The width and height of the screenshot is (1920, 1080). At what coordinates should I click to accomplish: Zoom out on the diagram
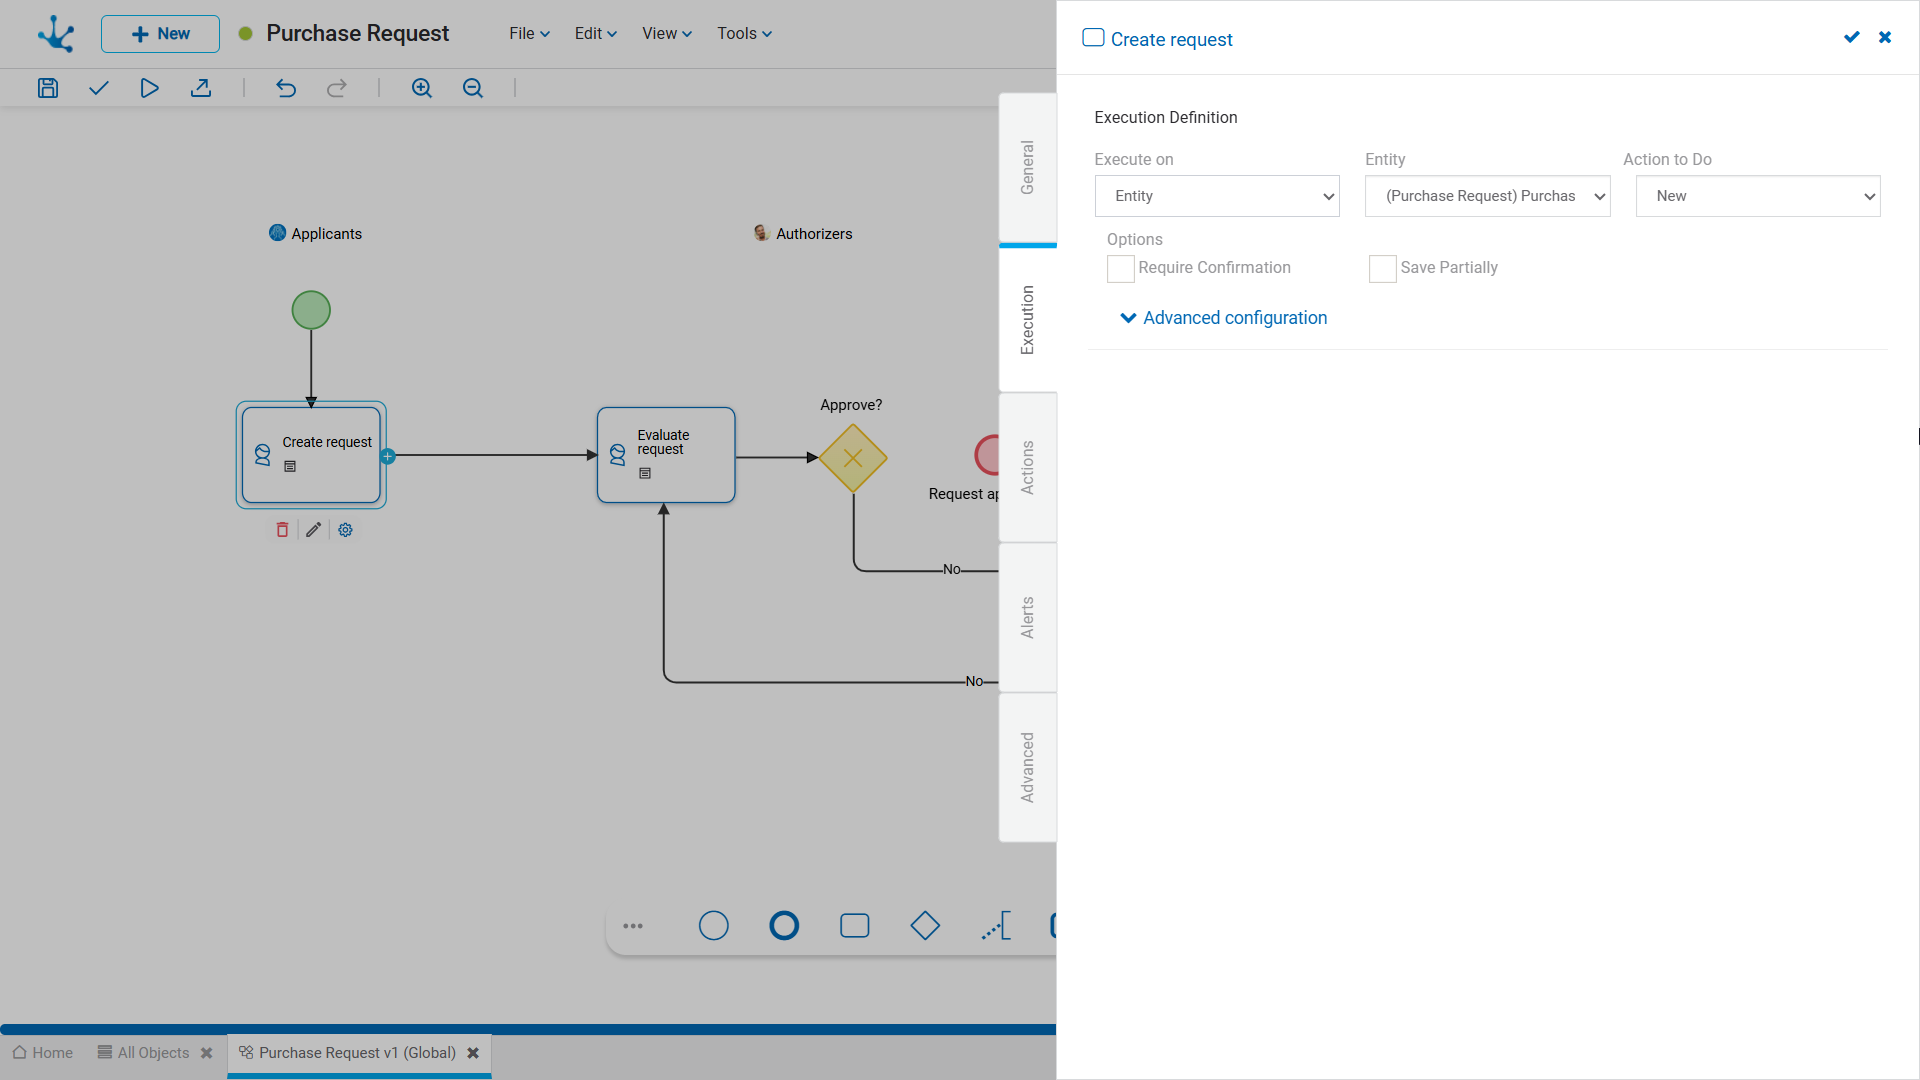pos(473,88)
